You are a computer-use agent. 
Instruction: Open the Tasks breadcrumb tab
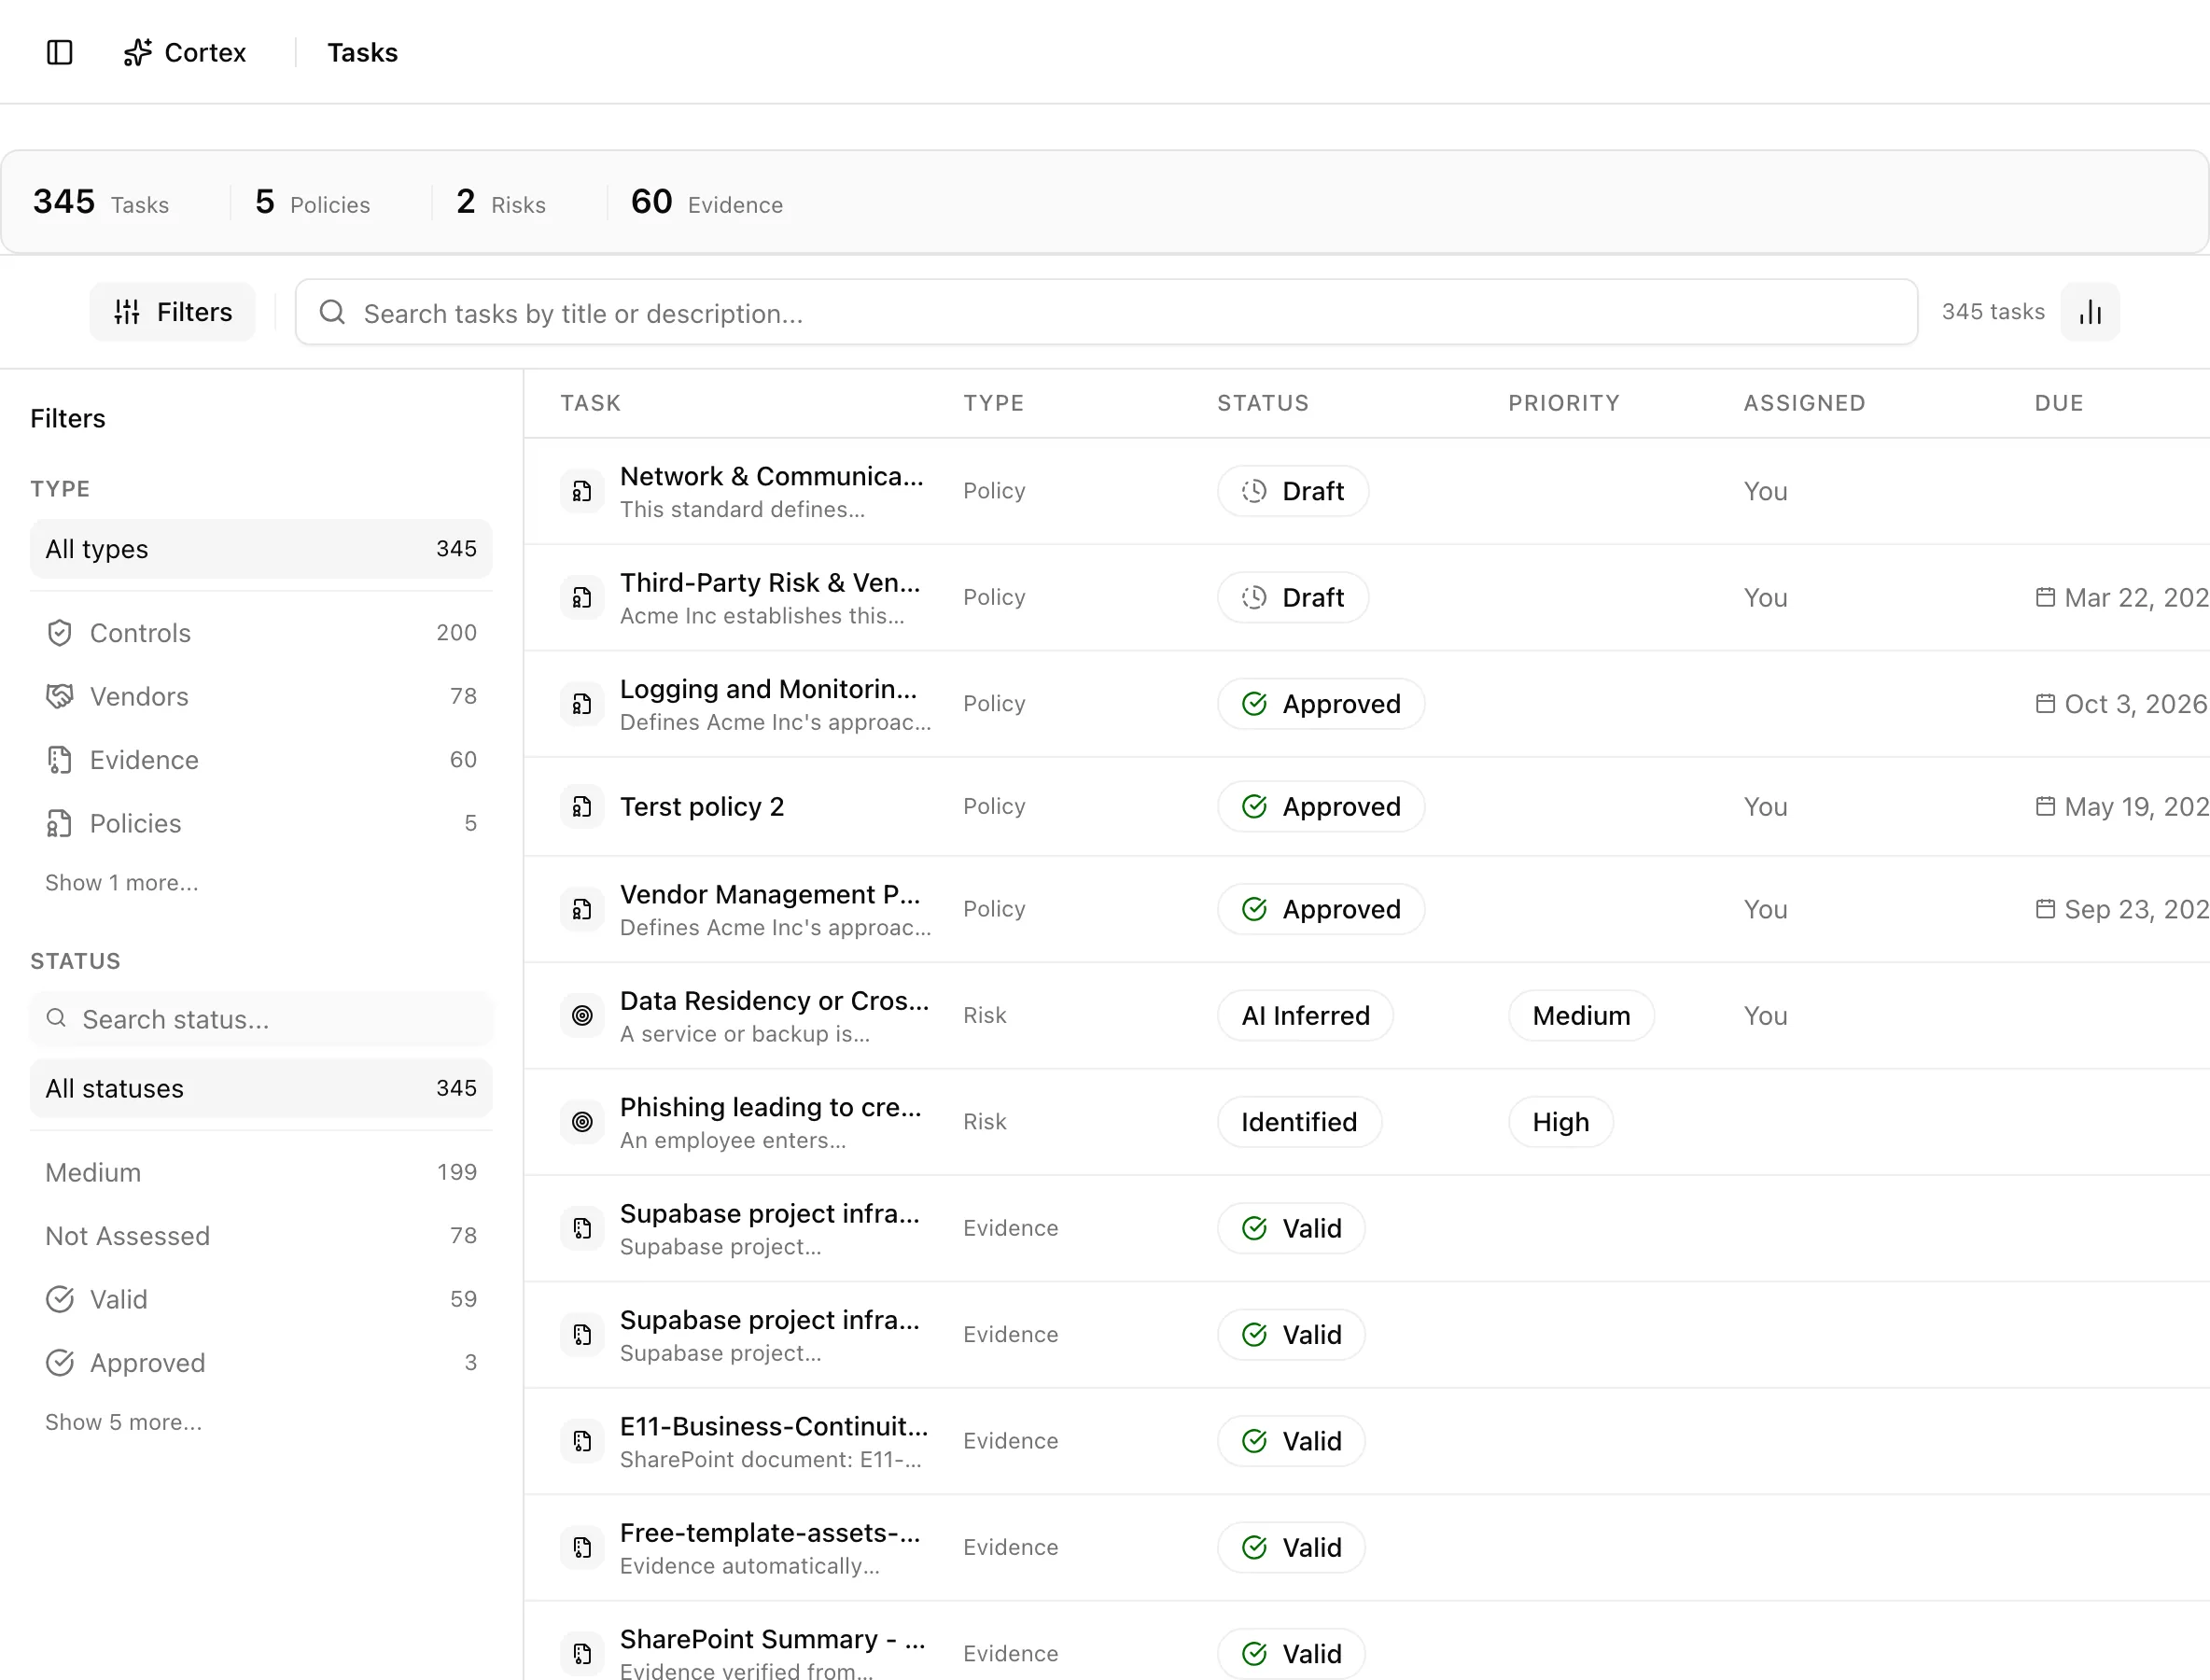(x=362, y=52)
